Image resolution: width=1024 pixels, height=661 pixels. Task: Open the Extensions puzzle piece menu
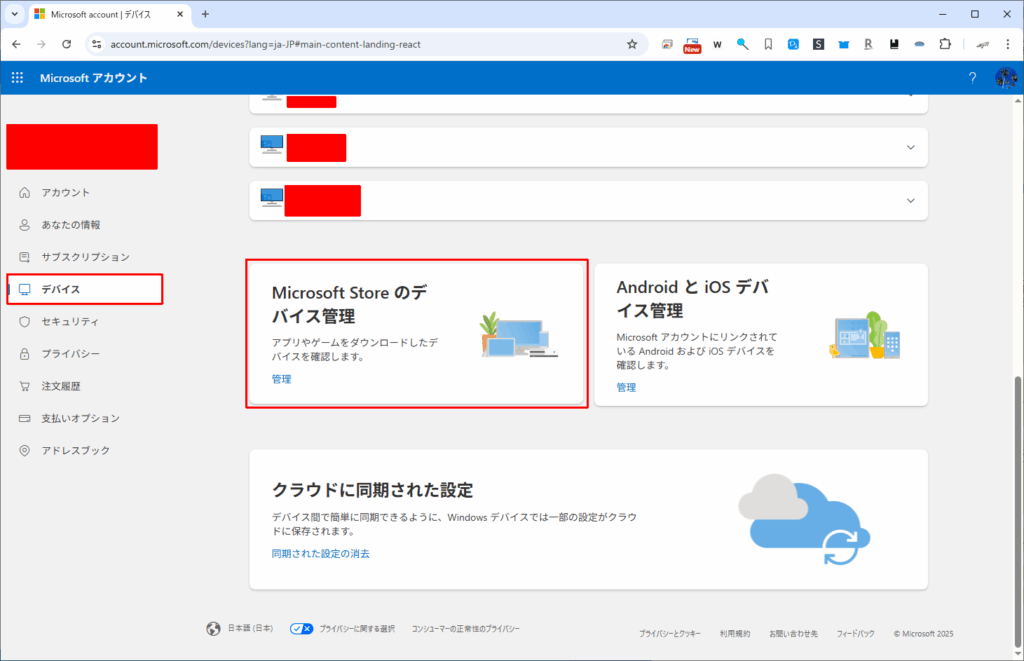[x=945, y=44]
